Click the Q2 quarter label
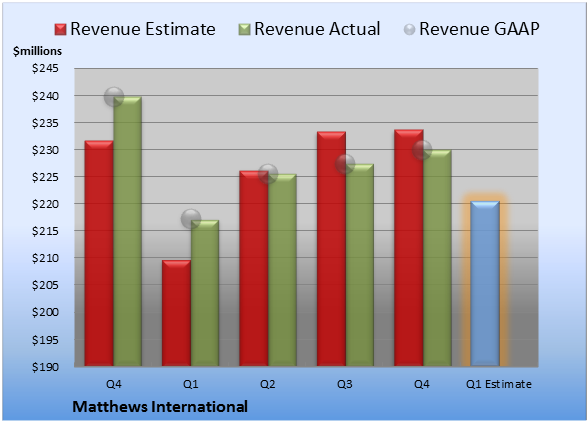The image size is (588, 422). coord(268,384)
